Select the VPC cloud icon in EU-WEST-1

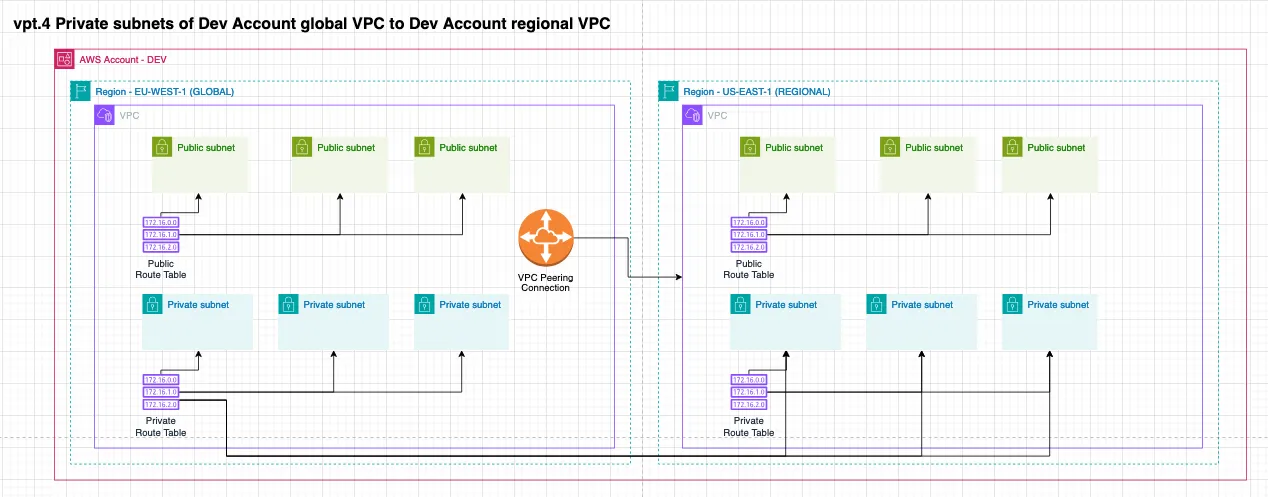point(105,116)
